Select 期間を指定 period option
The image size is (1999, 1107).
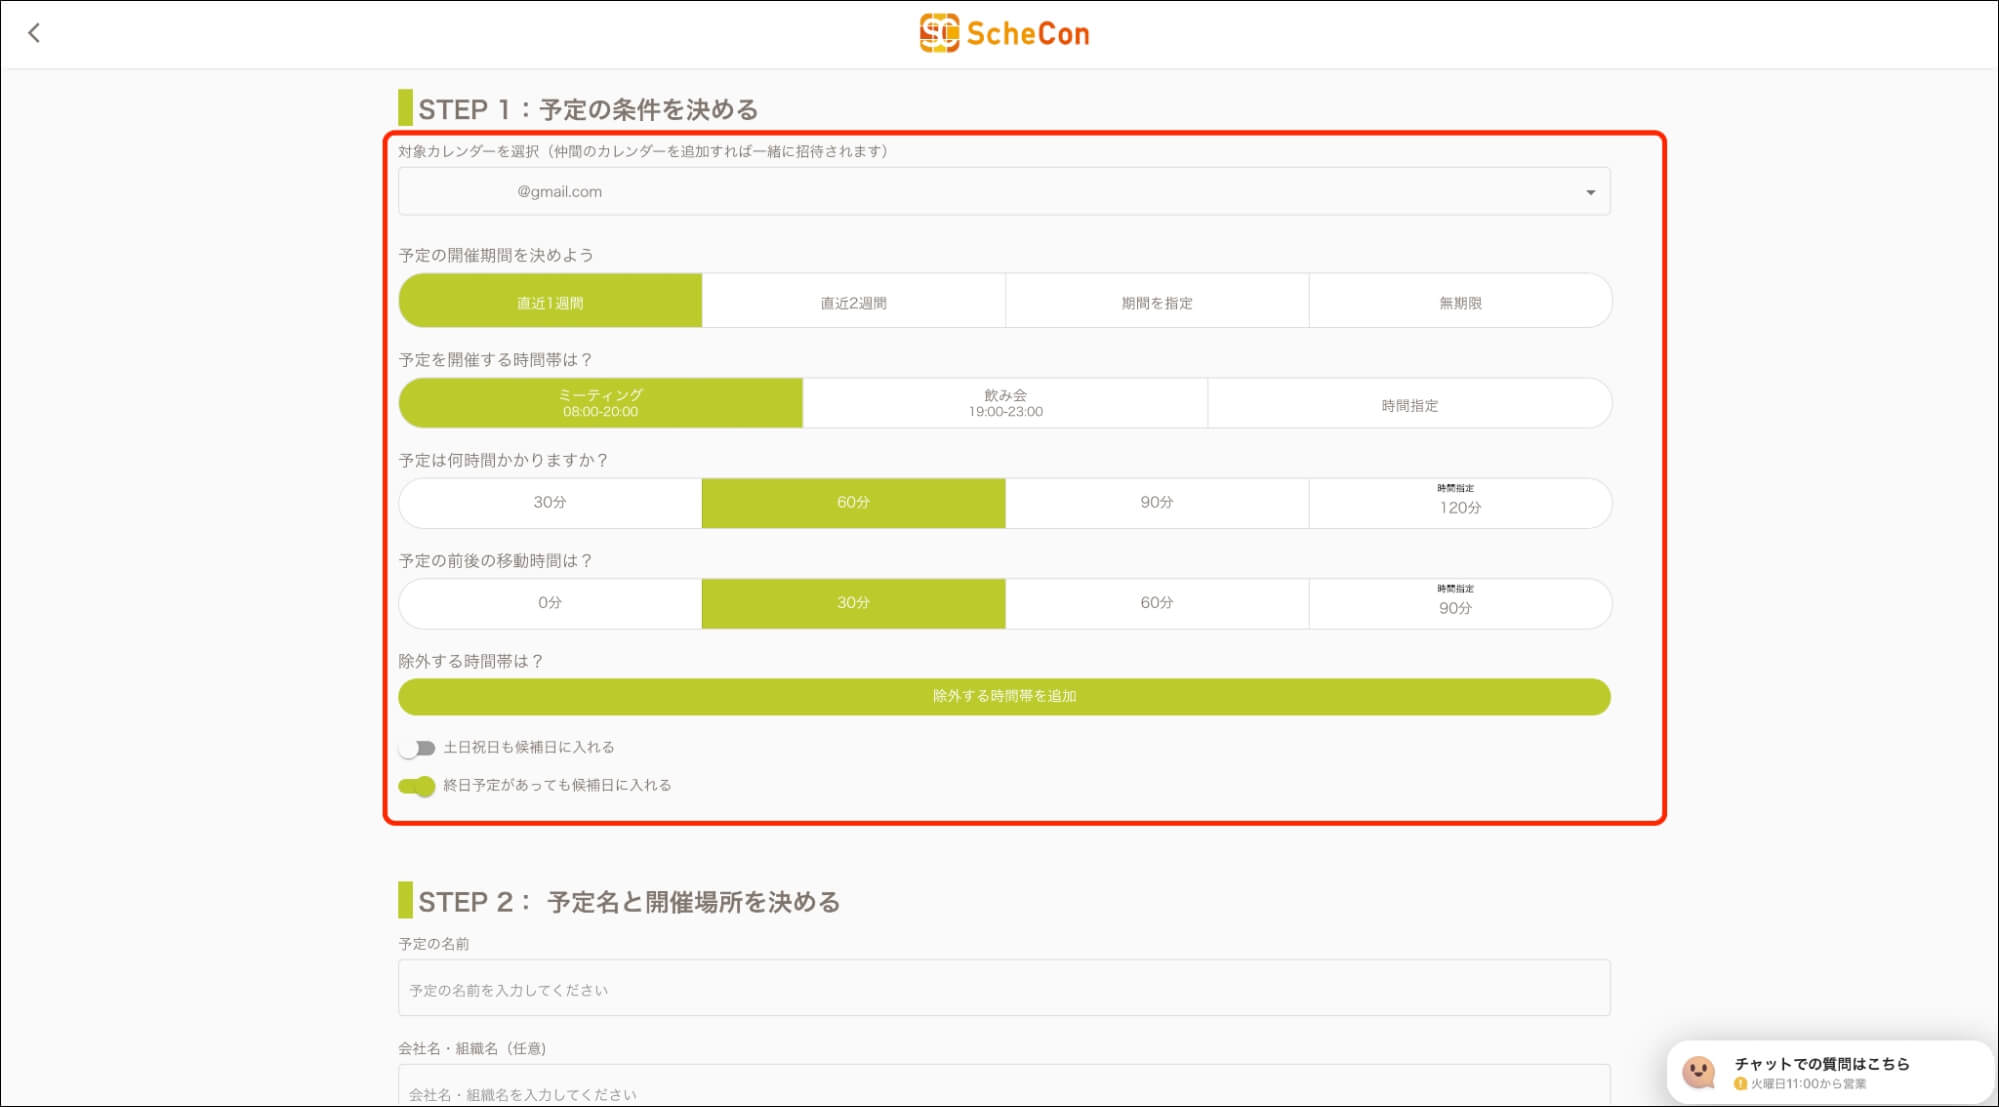pyautogui.click(x=1157, y=302)
